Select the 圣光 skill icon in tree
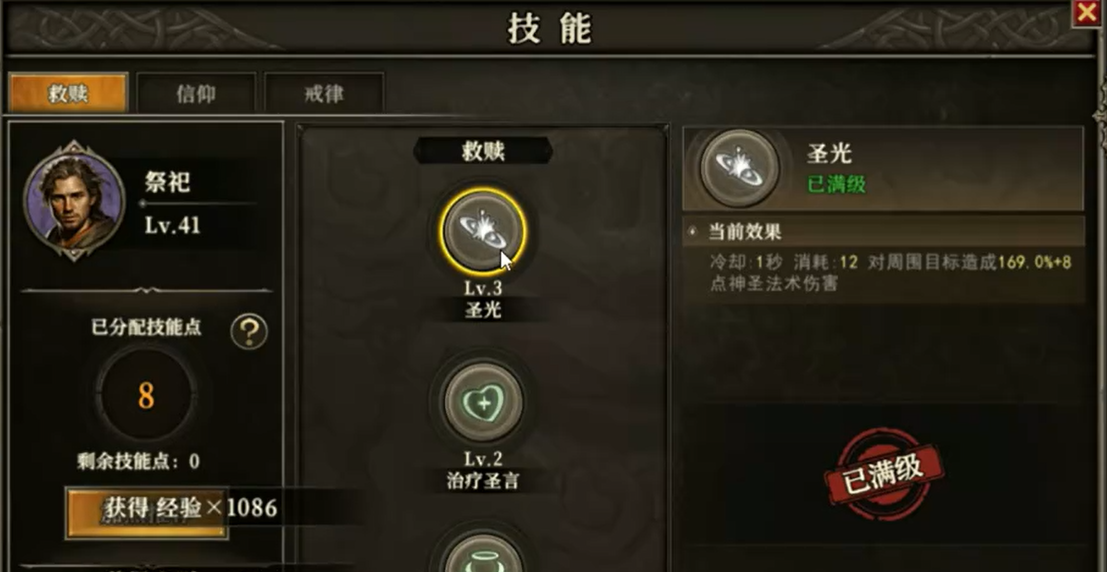This screenshot has width=1107, height=572. tap(483, 231)
